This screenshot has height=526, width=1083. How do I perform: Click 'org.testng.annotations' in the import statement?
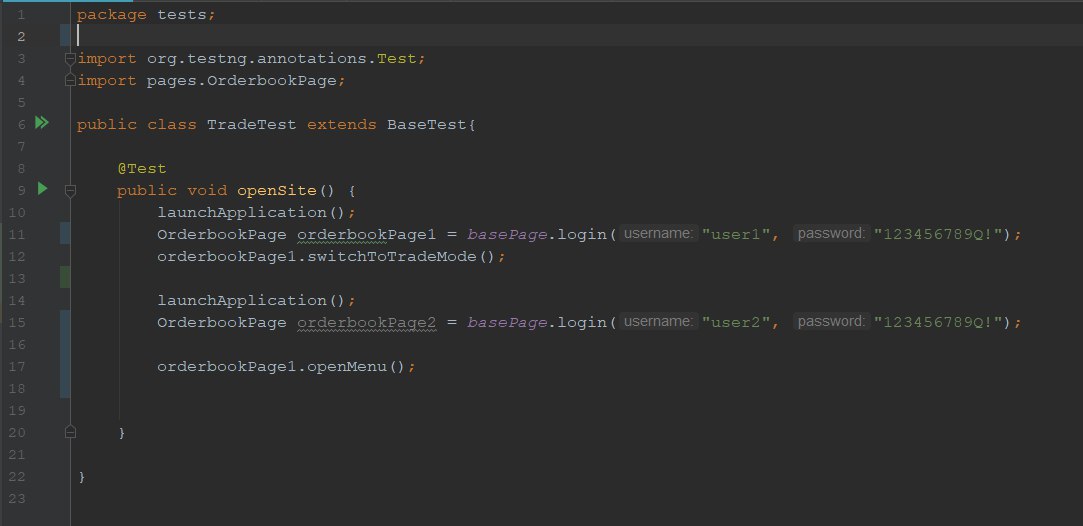click(x=256, y=59)
